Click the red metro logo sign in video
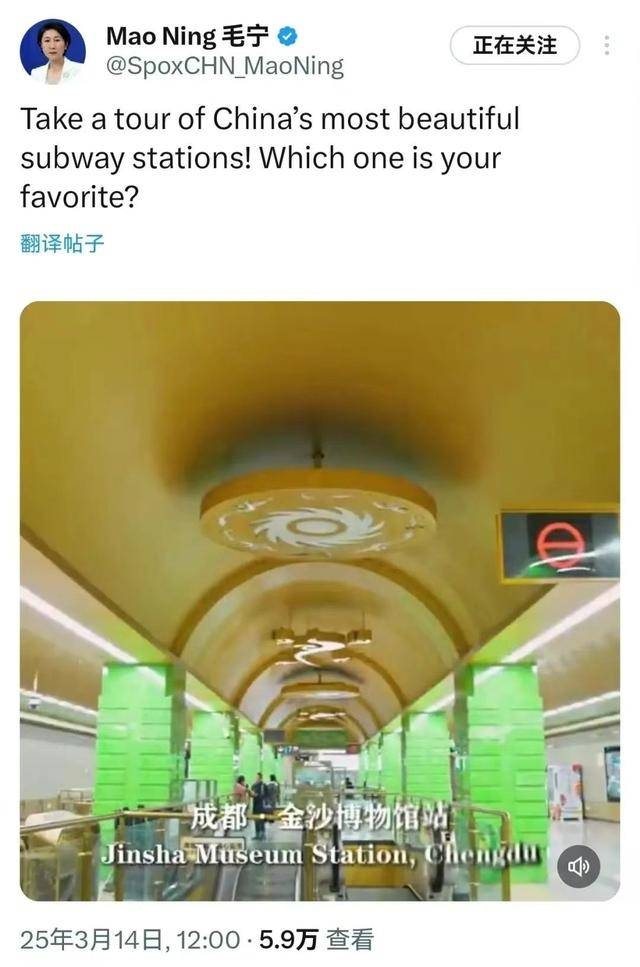This screenshot has width=640, height=967. click(x=560, y=545)
